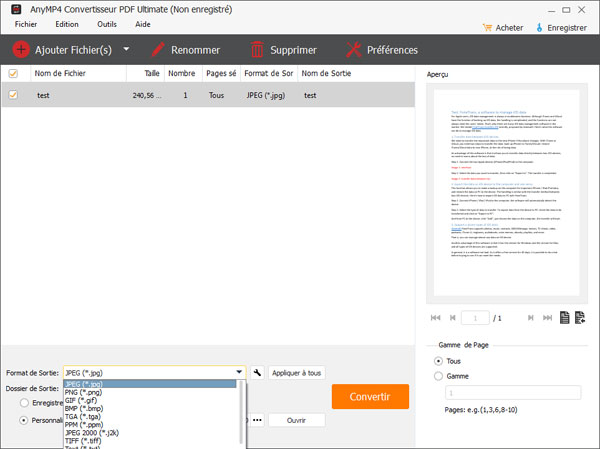600x449 pixels.
Task: Open Préférences via the tools icon
Action: click(352, 49)
